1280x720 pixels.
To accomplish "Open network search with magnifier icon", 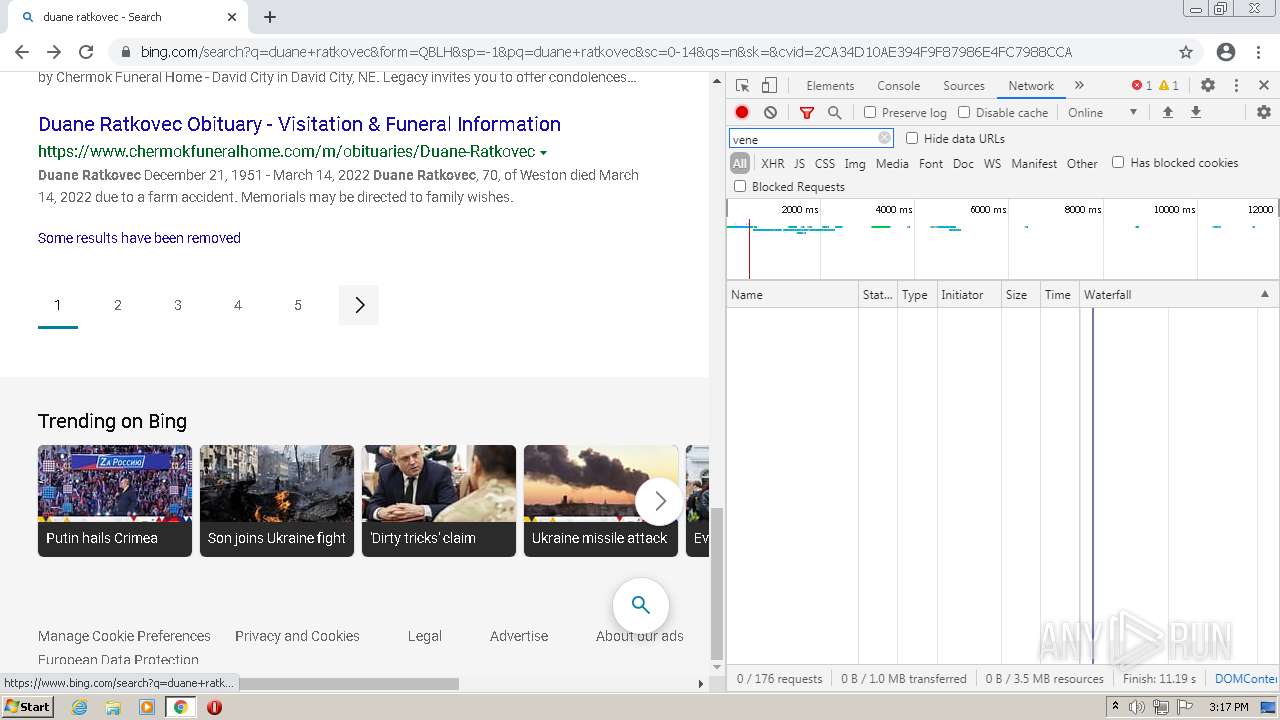I will pos(834,113).
